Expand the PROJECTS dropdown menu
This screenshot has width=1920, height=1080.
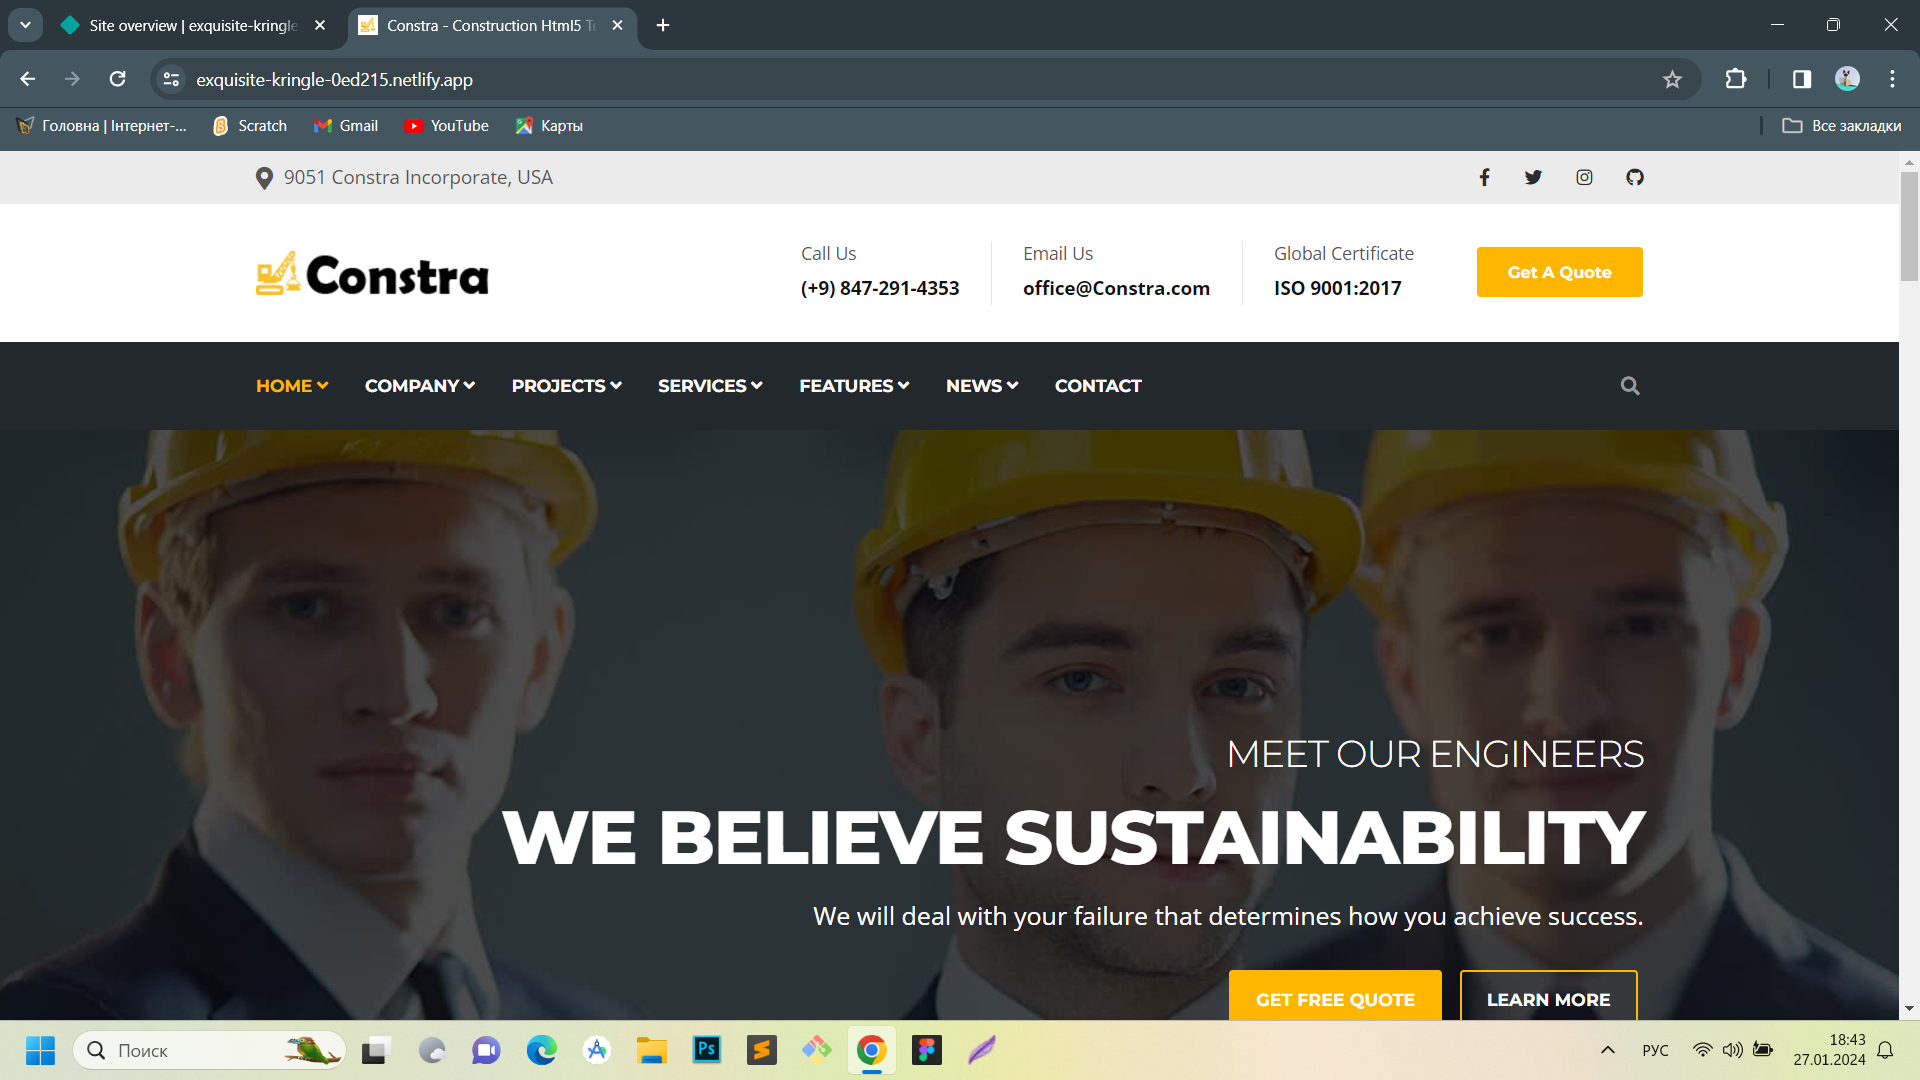(x=567, y=386)
